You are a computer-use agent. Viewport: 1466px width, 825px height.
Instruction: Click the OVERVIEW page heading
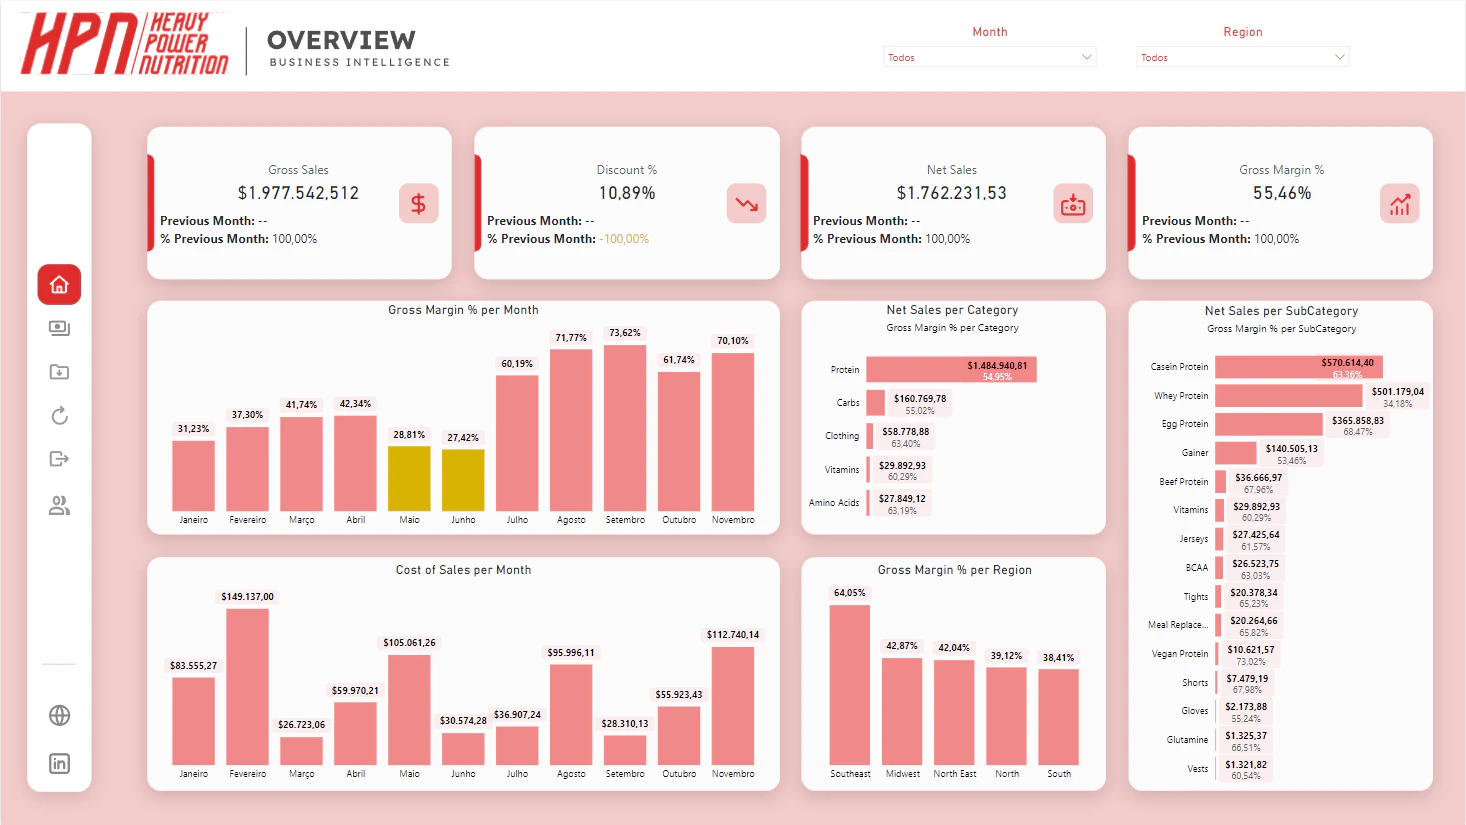(x=341, y=40)
